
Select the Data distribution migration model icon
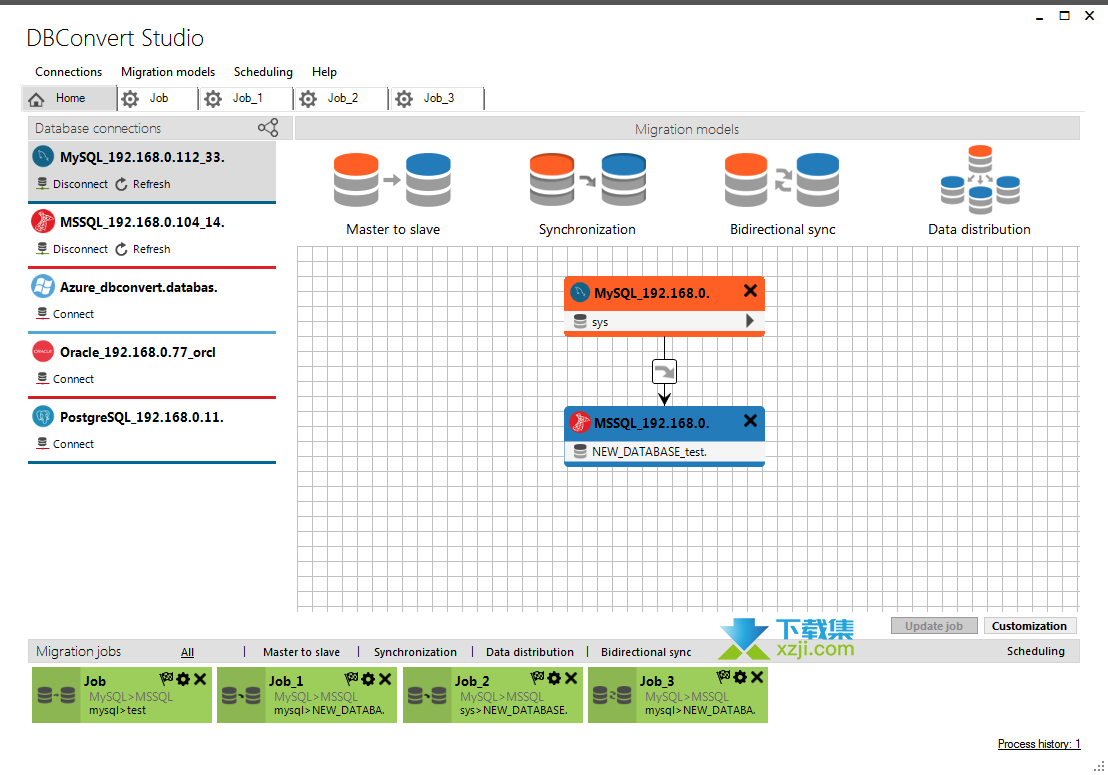979,180
